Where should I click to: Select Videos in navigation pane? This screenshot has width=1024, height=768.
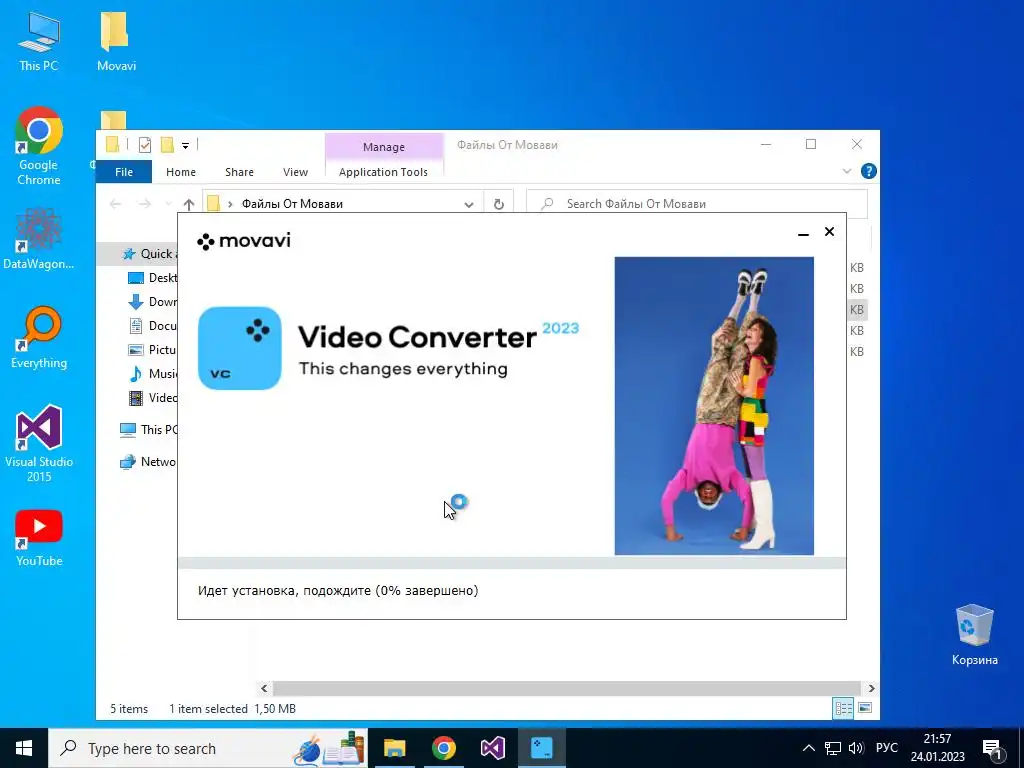point(153,397)
